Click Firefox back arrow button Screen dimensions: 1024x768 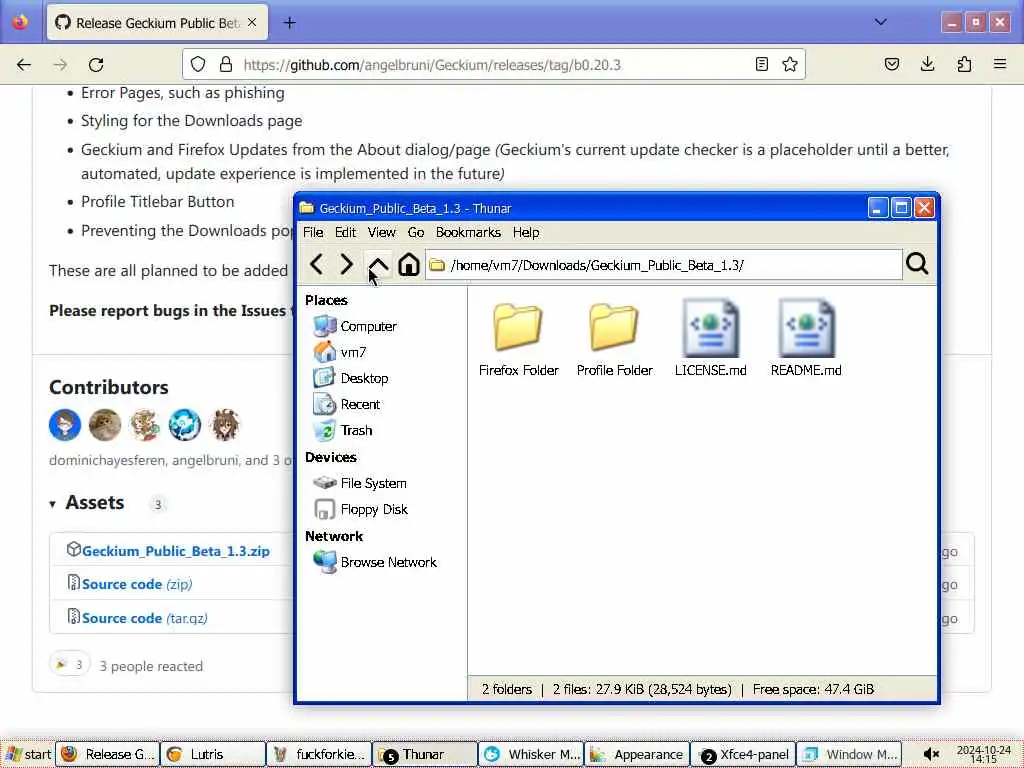click(x=24, y=64)
